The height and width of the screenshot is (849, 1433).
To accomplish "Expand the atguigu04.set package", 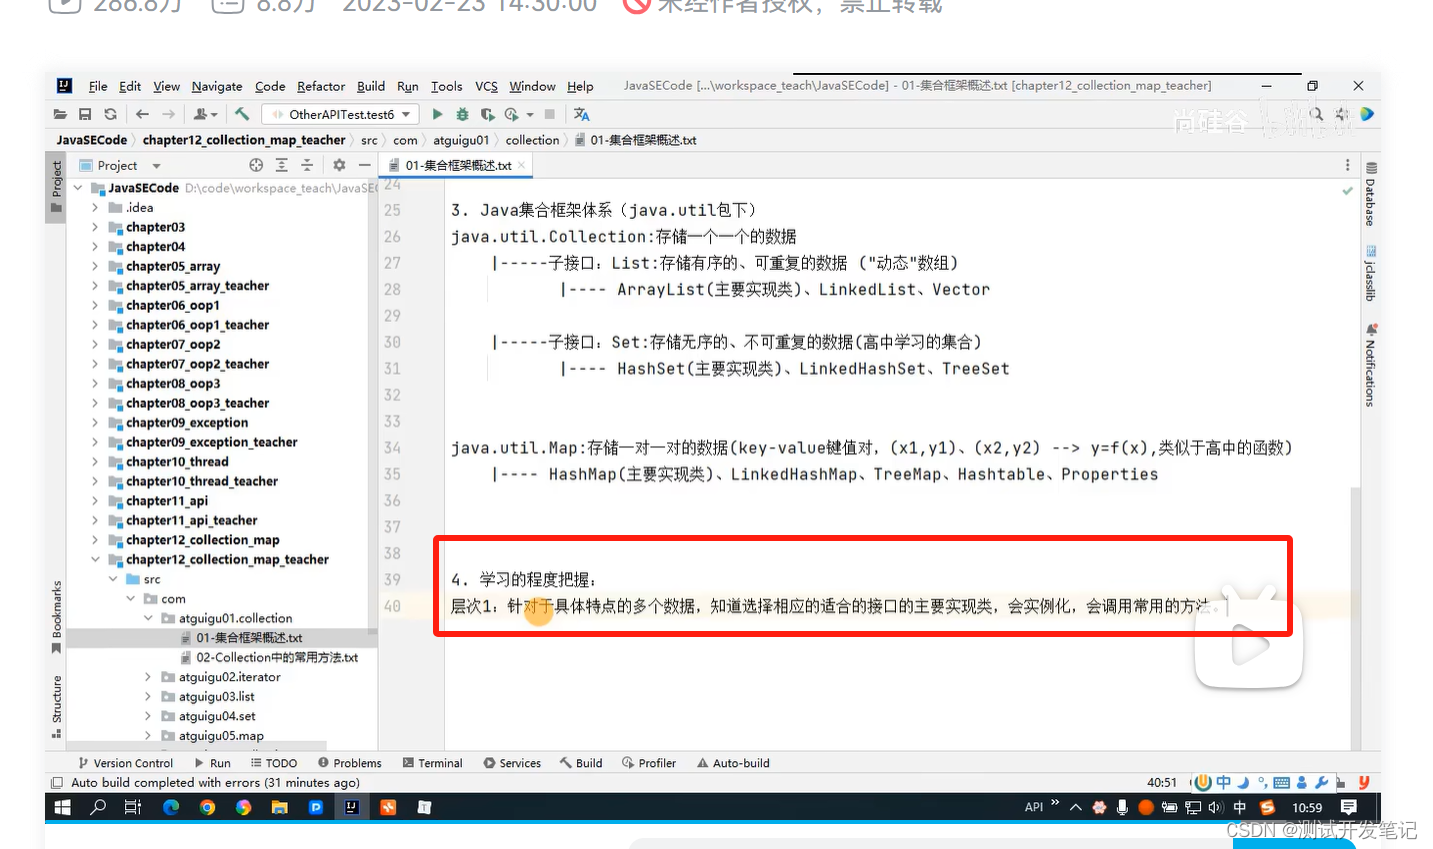I will [x=148, y=716].
